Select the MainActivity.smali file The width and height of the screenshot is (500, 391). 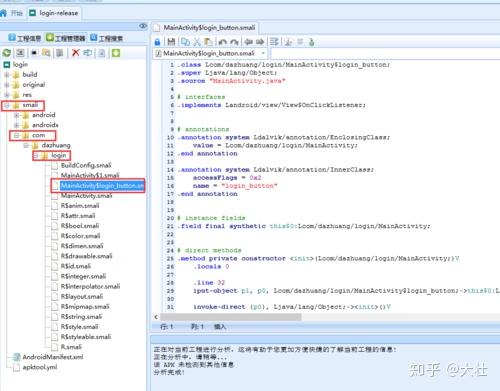pyautogui.click(x=86, y=196)
